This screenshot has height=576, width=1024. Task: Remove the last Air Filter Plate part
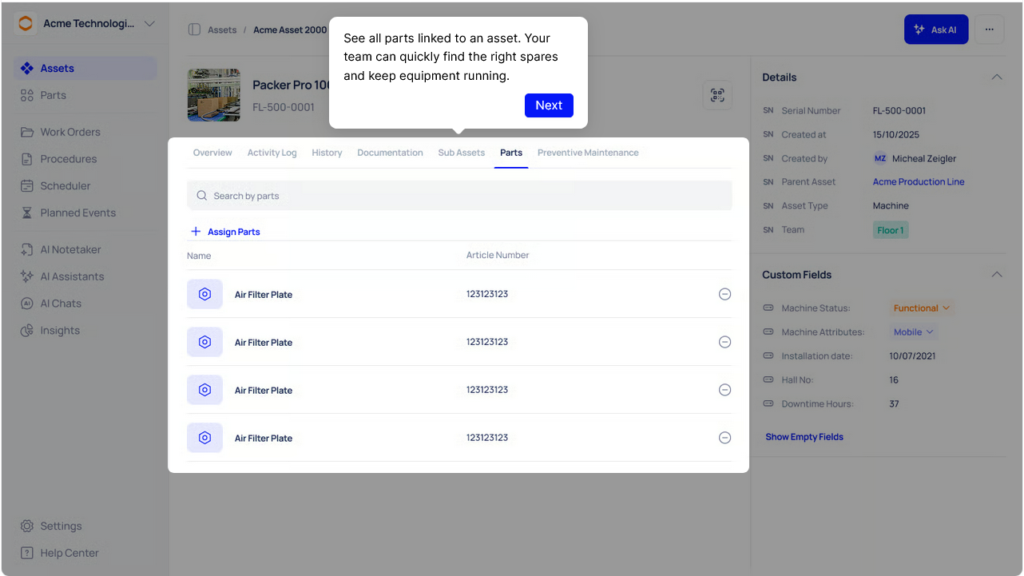[x=724, y=438]
